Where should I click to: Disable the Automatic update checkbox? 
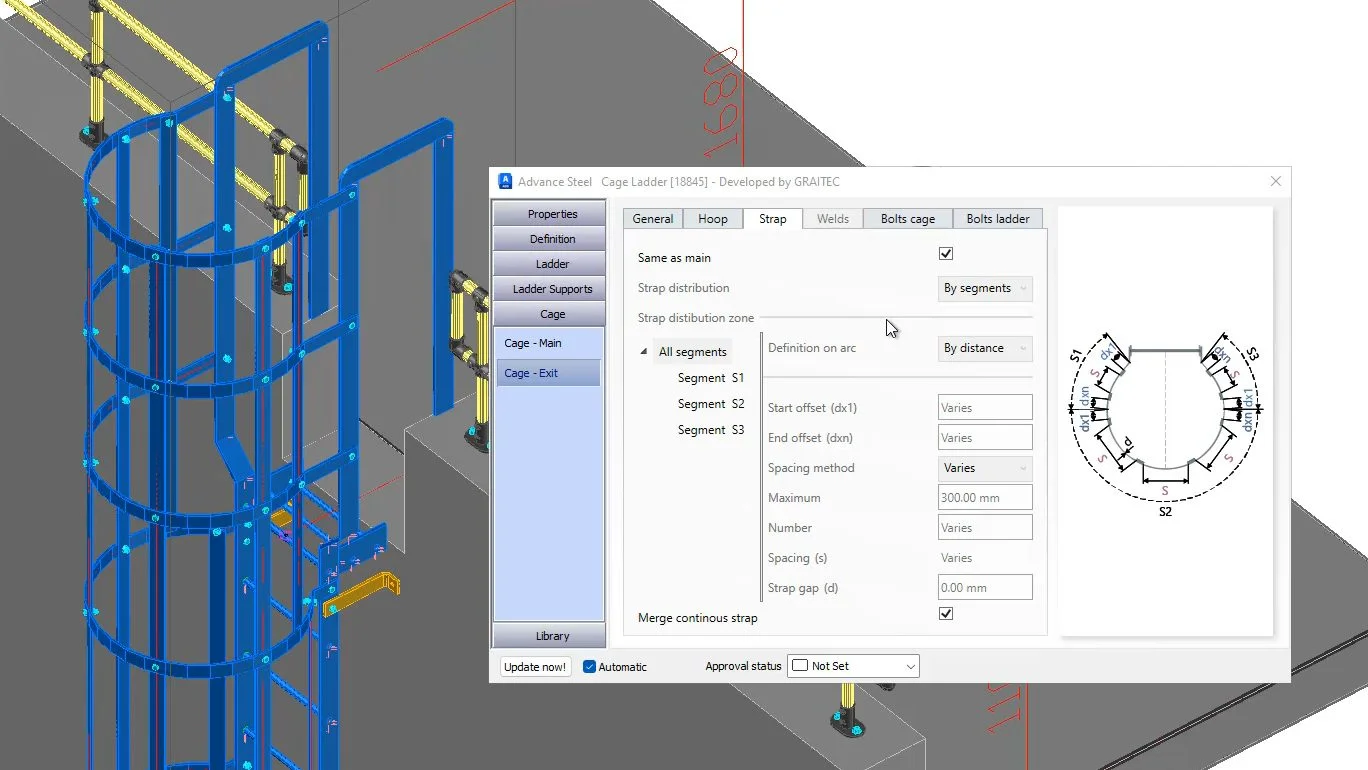[x=590, y=667]
